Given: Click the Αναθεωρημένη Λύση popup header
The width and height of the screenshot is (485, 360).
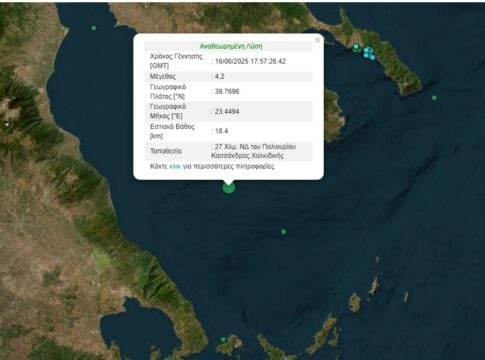Looking at the screenshot, I should [231, 46].
